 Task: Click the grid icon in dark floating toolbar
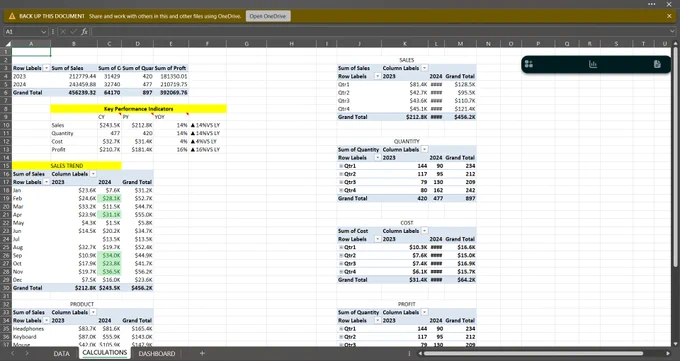click(x=529, y=64)
